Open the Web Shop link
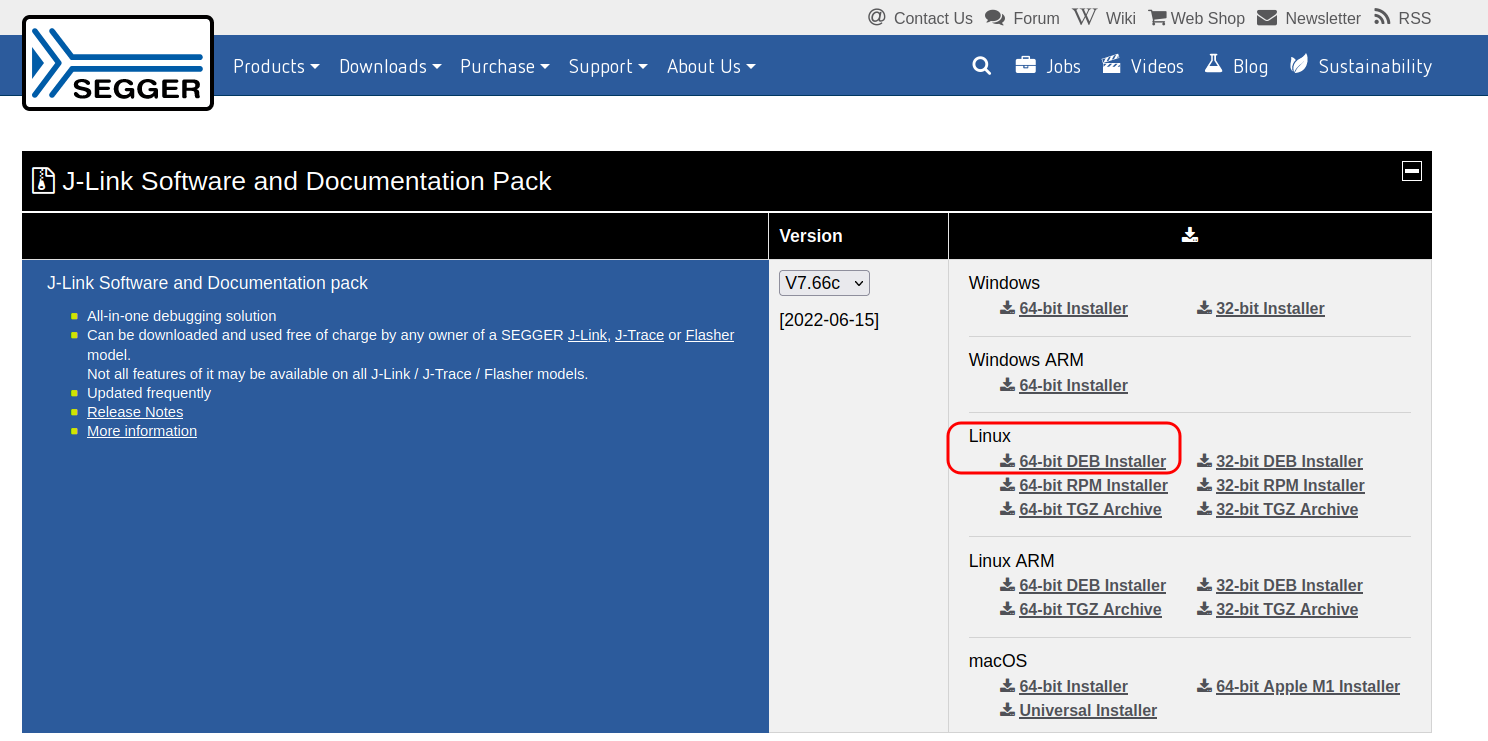 coord(1208,18)
